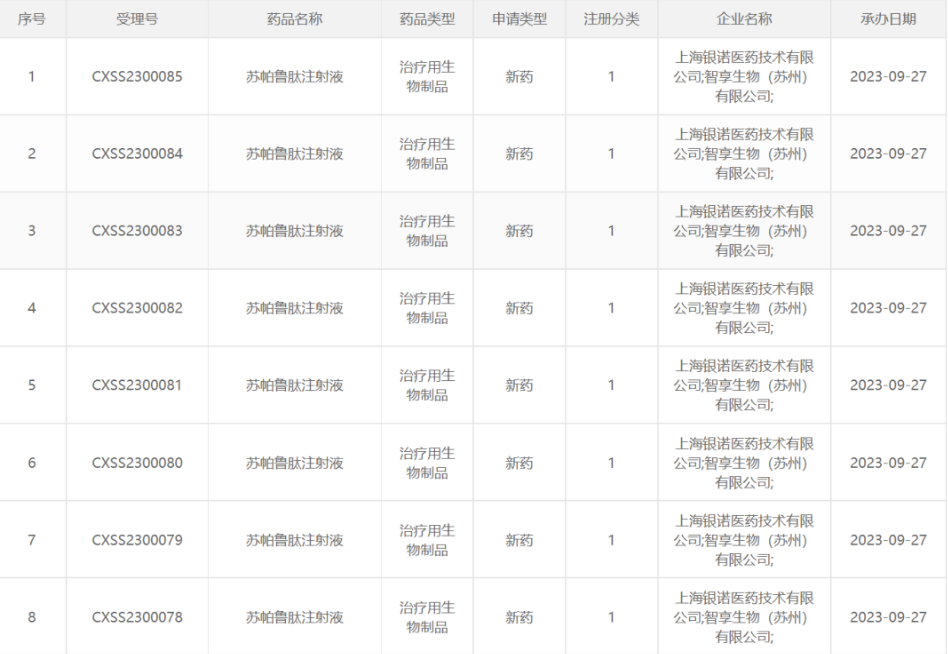The image size is (948, 654).
Task: Click 治疗用生物制品 in row CXSS2300085
Action: click(x=427, y=77)
